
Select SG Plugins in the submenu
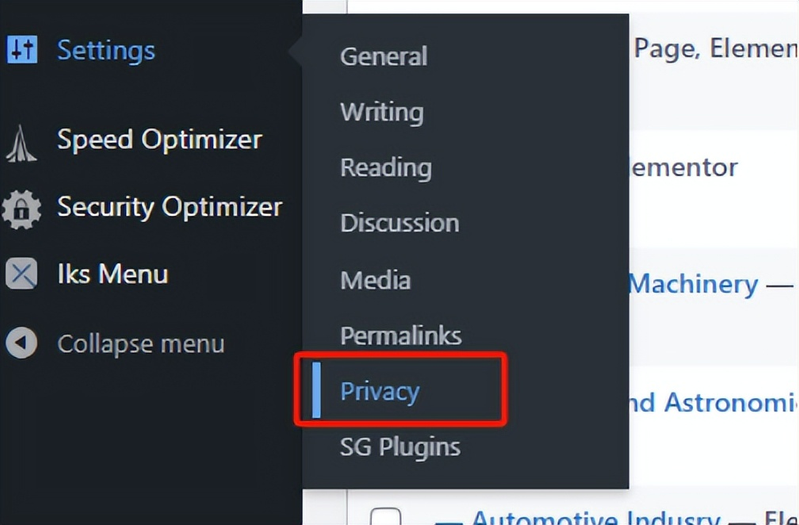pos(400,447)
